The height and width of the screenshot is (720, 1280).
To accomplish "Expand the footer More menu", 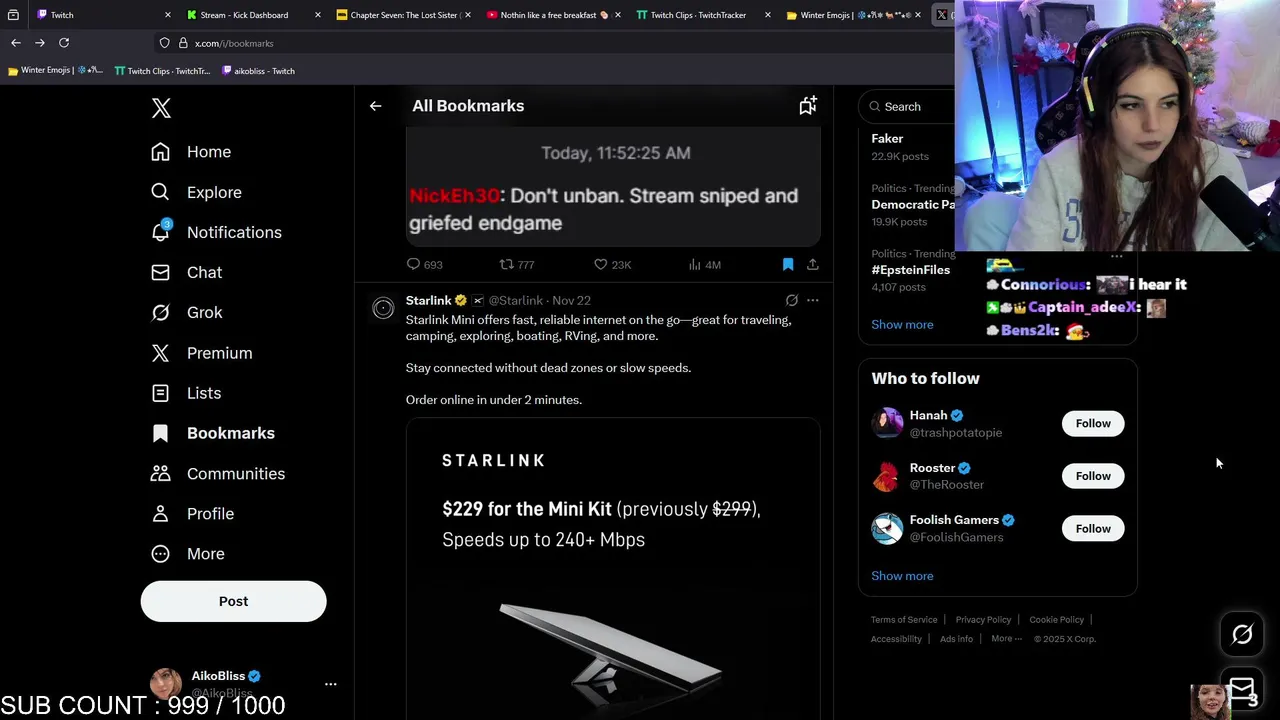I will tap(1006, 639).
